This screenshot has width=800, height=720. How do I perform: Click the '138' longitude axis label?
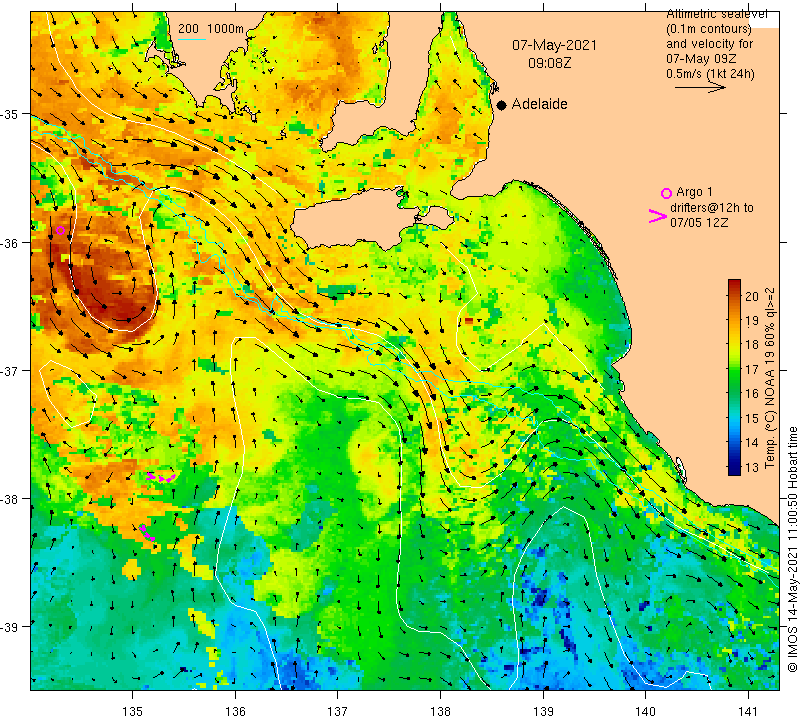coord(440,711)
